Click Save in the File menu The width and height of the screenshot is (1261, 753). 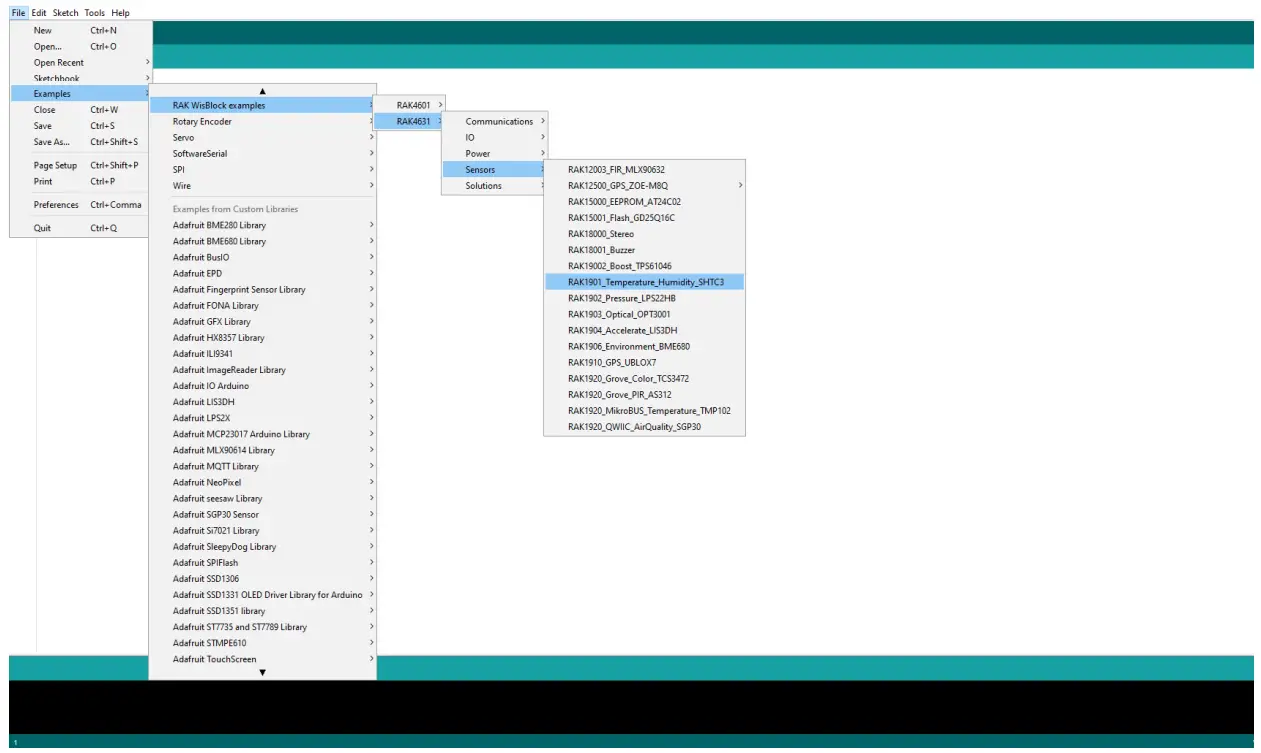click(x=81, y=126)
